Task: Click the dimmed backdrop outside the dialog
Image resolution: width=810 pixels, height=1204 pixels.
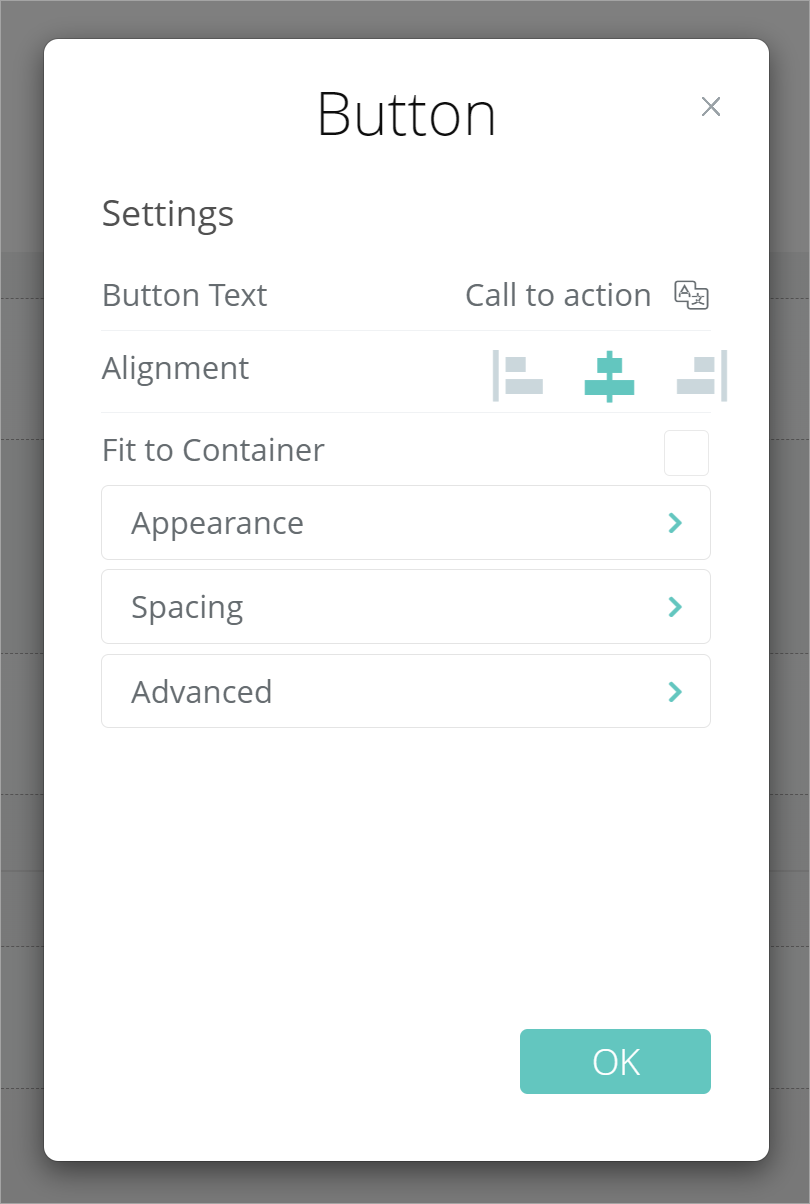Action: click(20, 600)
